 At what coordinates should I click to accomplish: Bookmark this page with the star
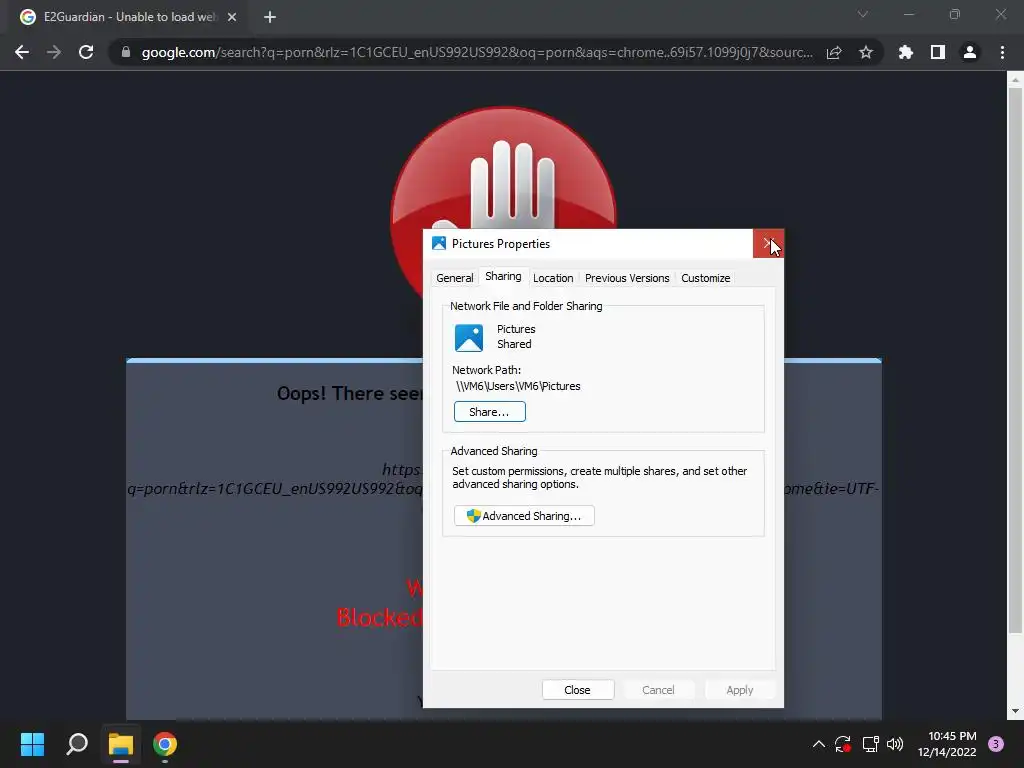point(866,52)
